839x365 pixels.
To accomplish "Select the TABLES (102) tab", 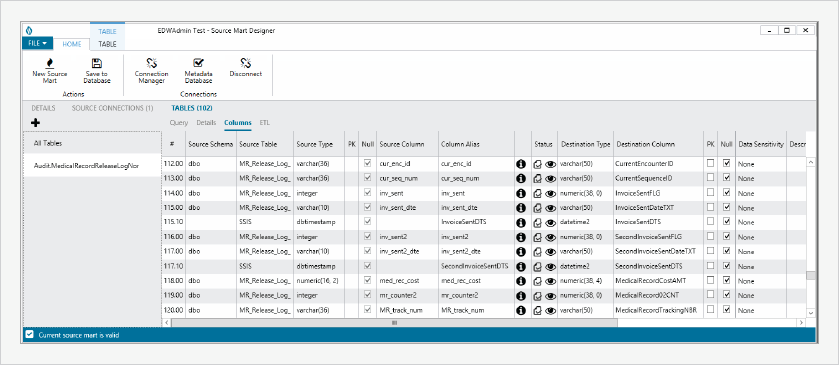I will 192,108.
